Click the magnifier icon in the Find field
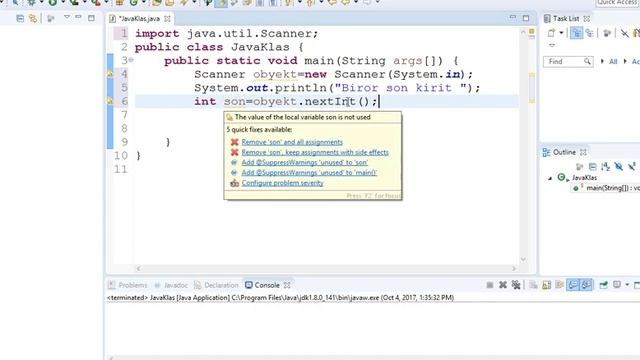This screenshot has width=640, height=360. (x=587, y=62)
